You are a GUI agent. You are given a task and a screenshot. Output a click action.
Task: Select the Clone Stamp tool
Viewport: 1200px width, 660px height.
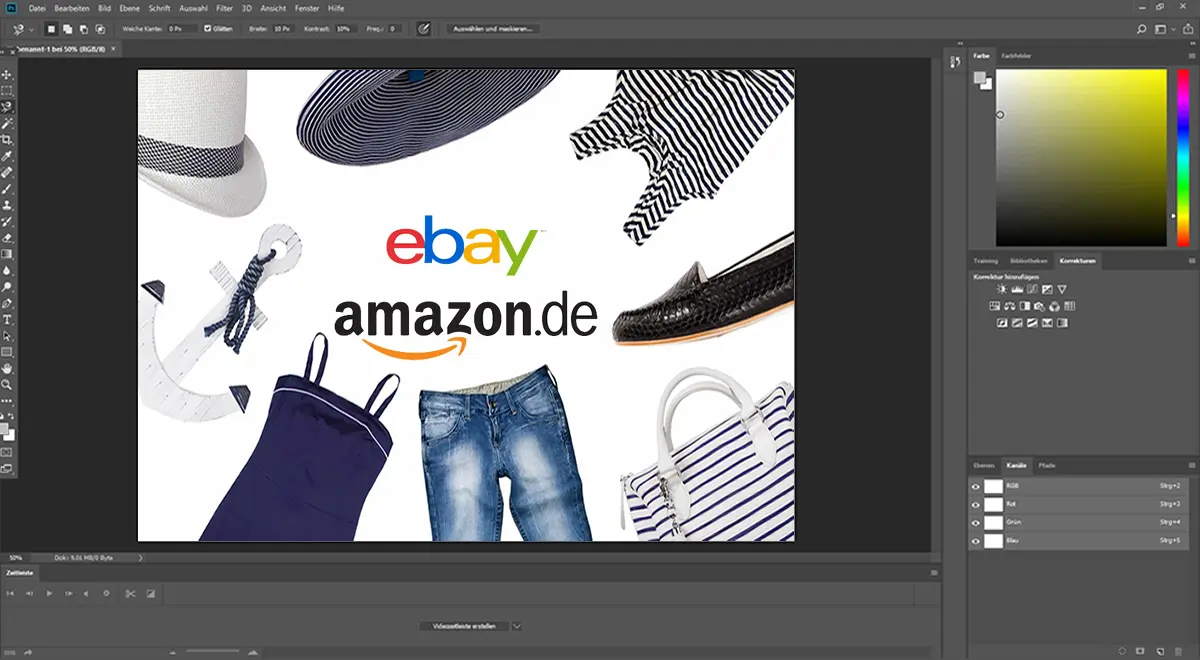(7, 204)
